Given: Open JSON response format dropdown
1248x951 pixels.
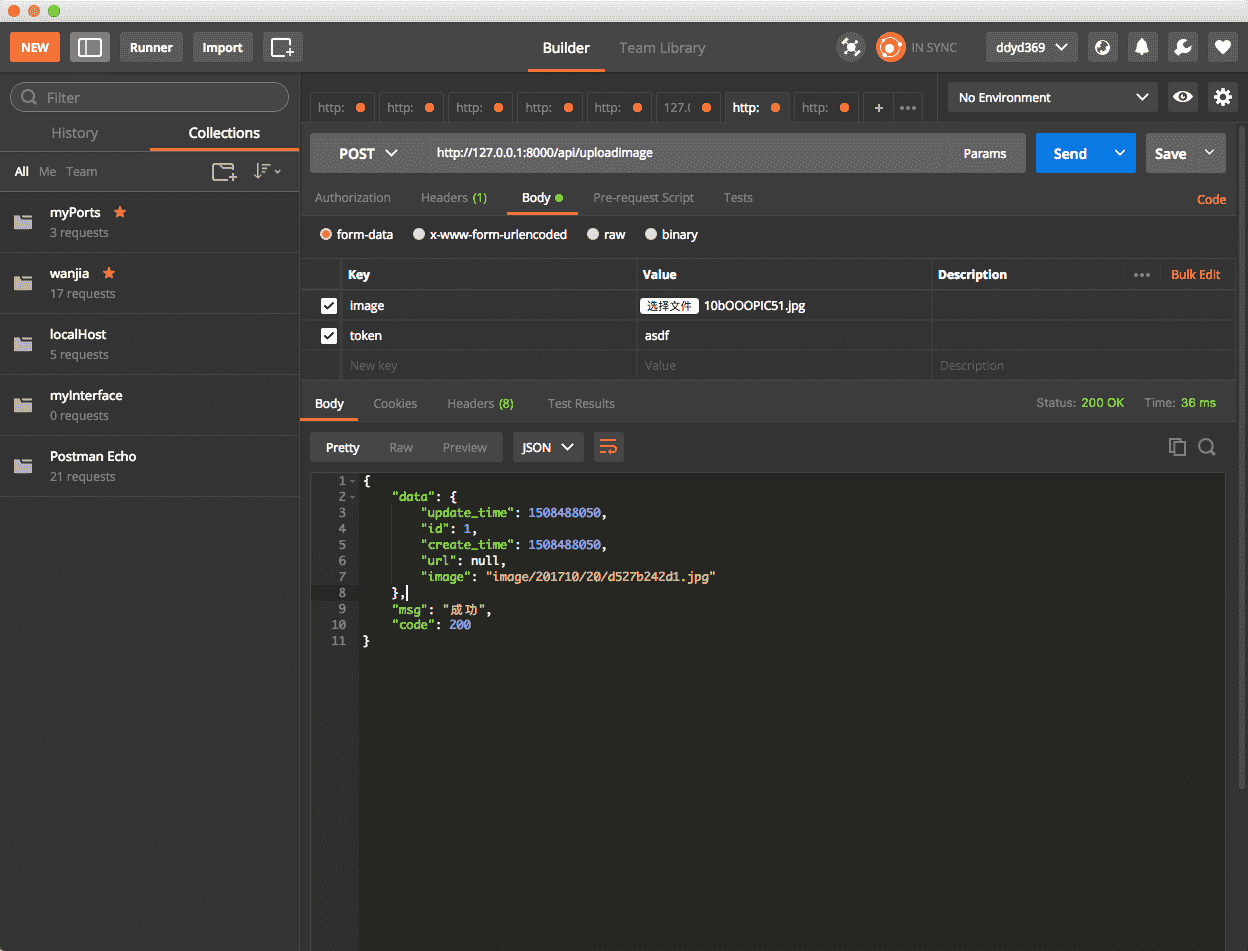Looking at the screenshot, I should point(548,447).
